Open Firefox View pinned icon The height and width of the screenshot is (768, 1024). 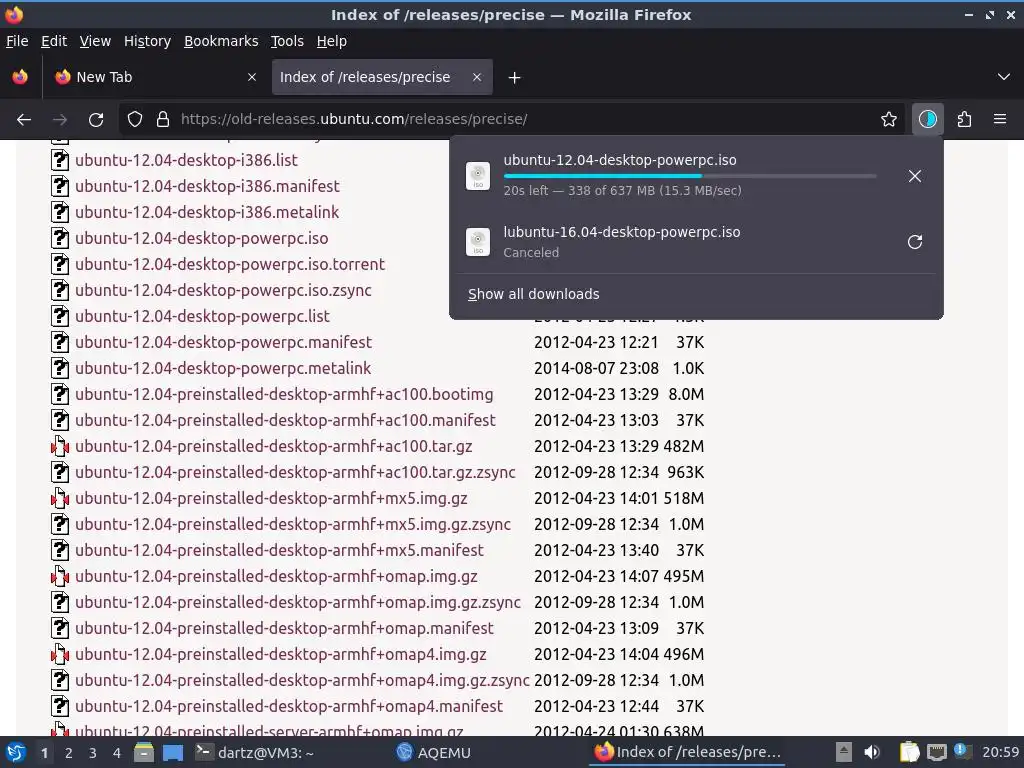20,77
